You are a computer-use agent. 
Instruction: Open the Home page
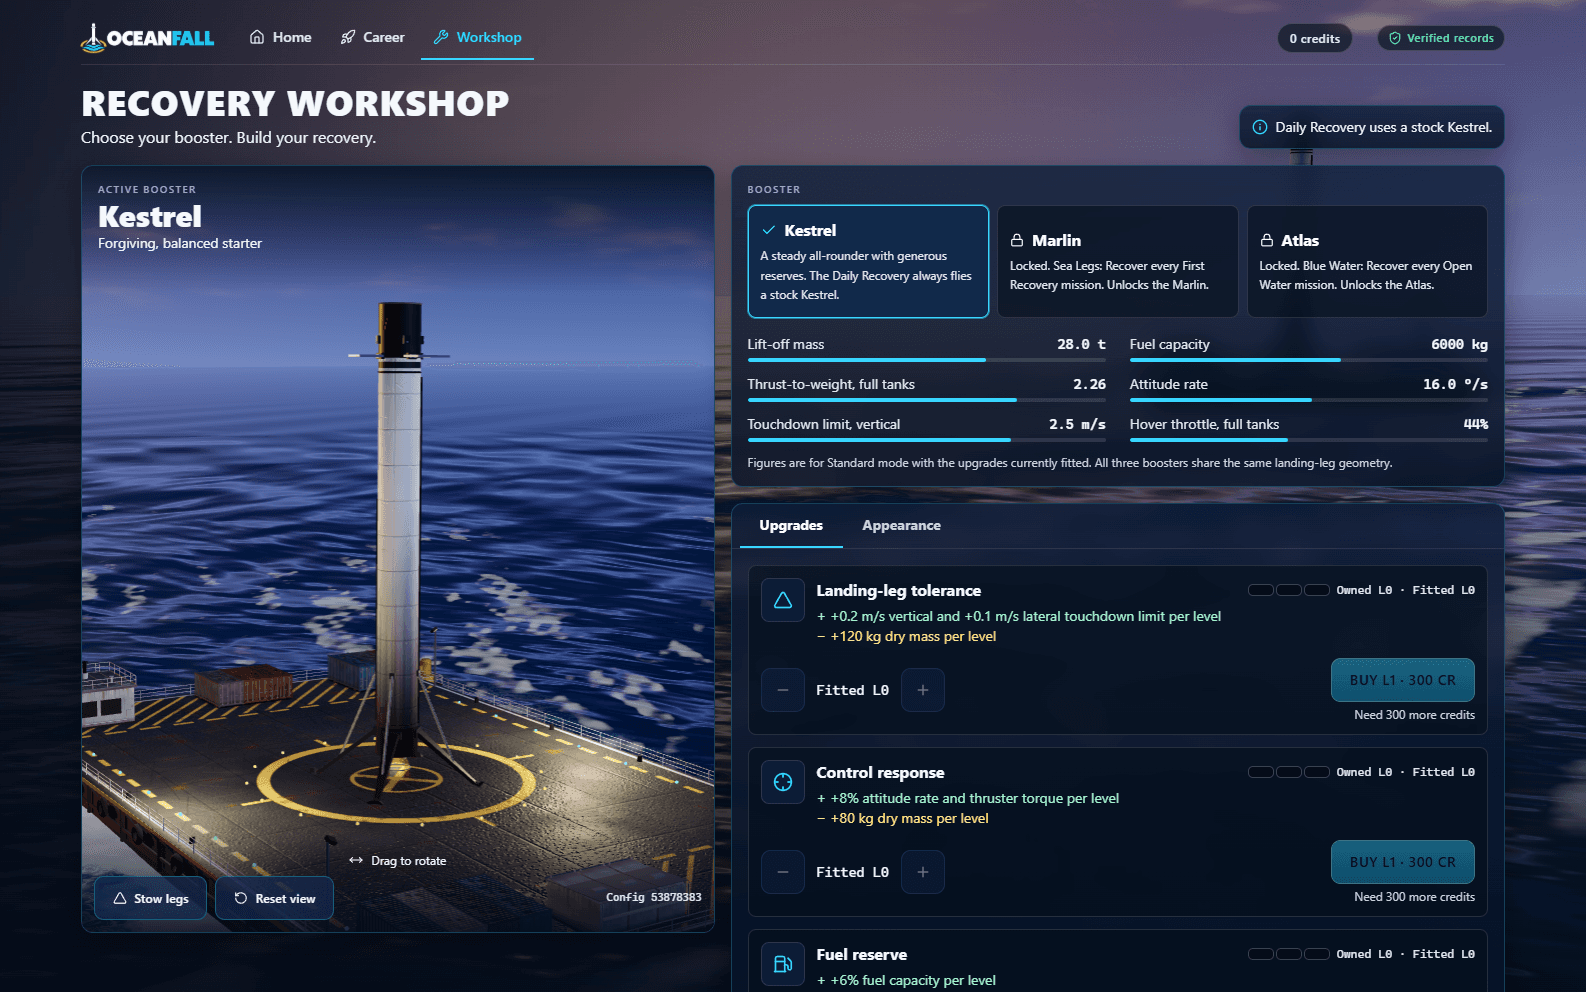(280, 37)
